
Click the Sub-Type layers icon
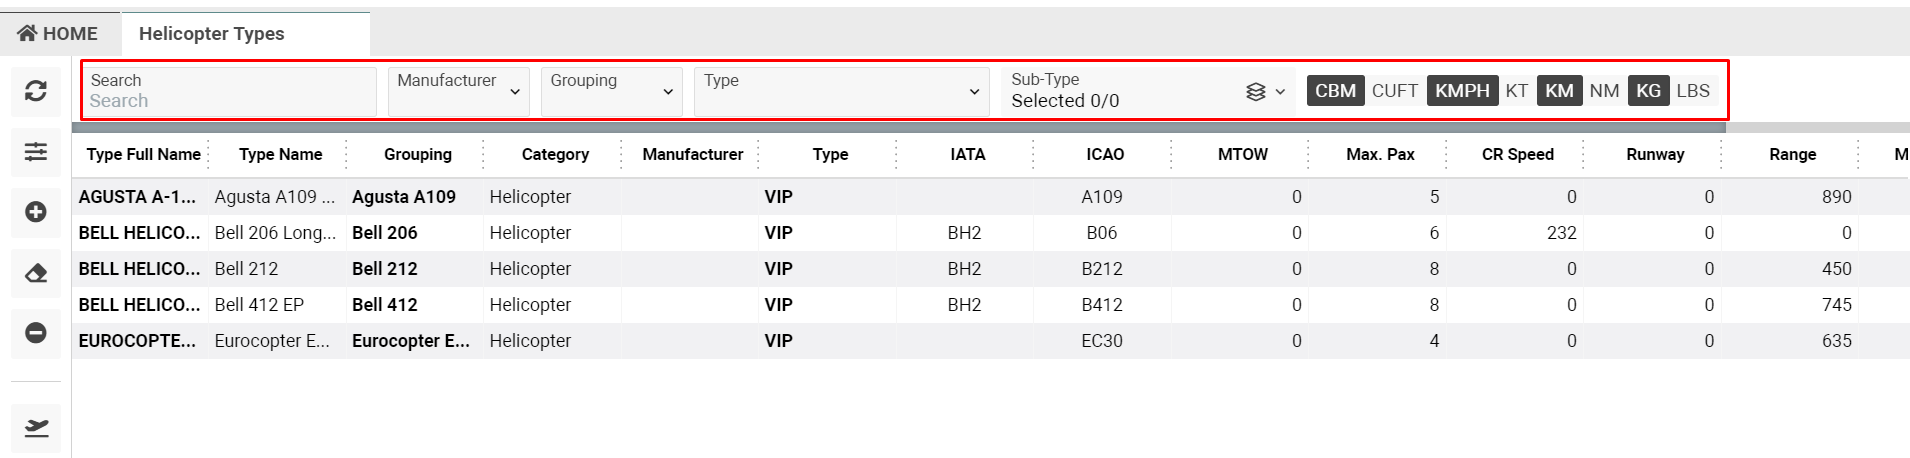[x=1256, y=92]
